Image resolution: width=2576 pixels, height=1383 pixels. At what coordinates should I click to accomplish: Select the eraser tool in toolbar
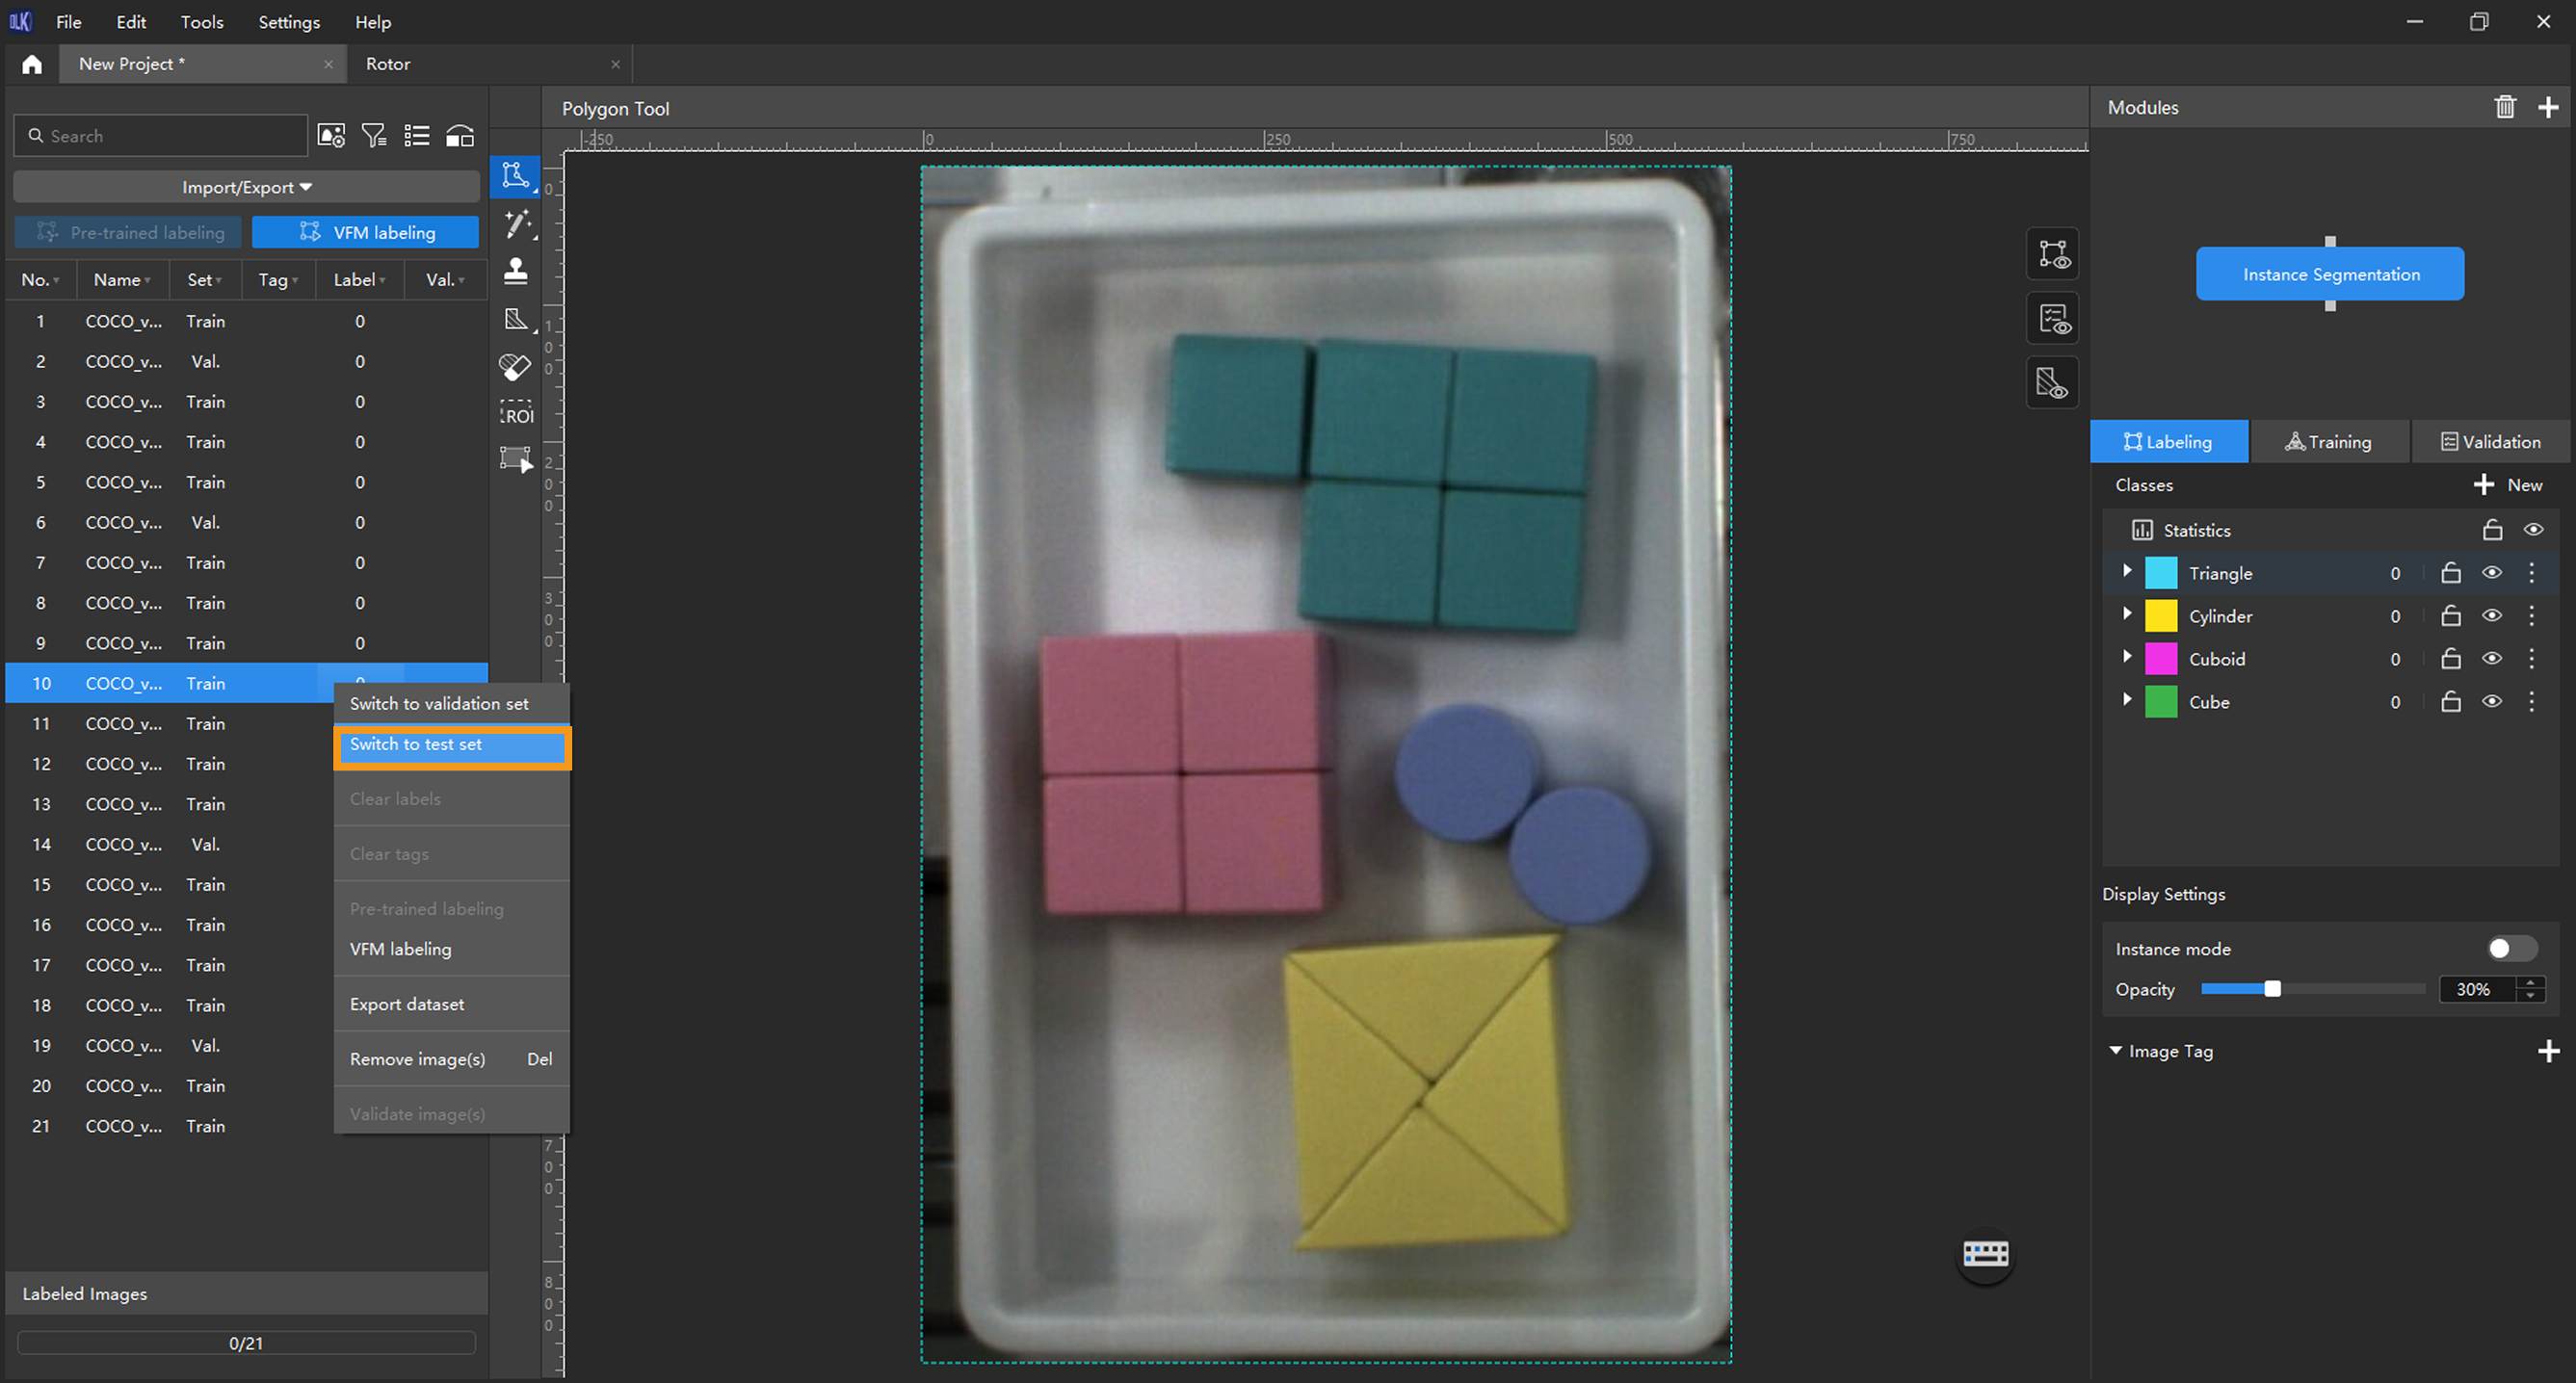[514, 367]
